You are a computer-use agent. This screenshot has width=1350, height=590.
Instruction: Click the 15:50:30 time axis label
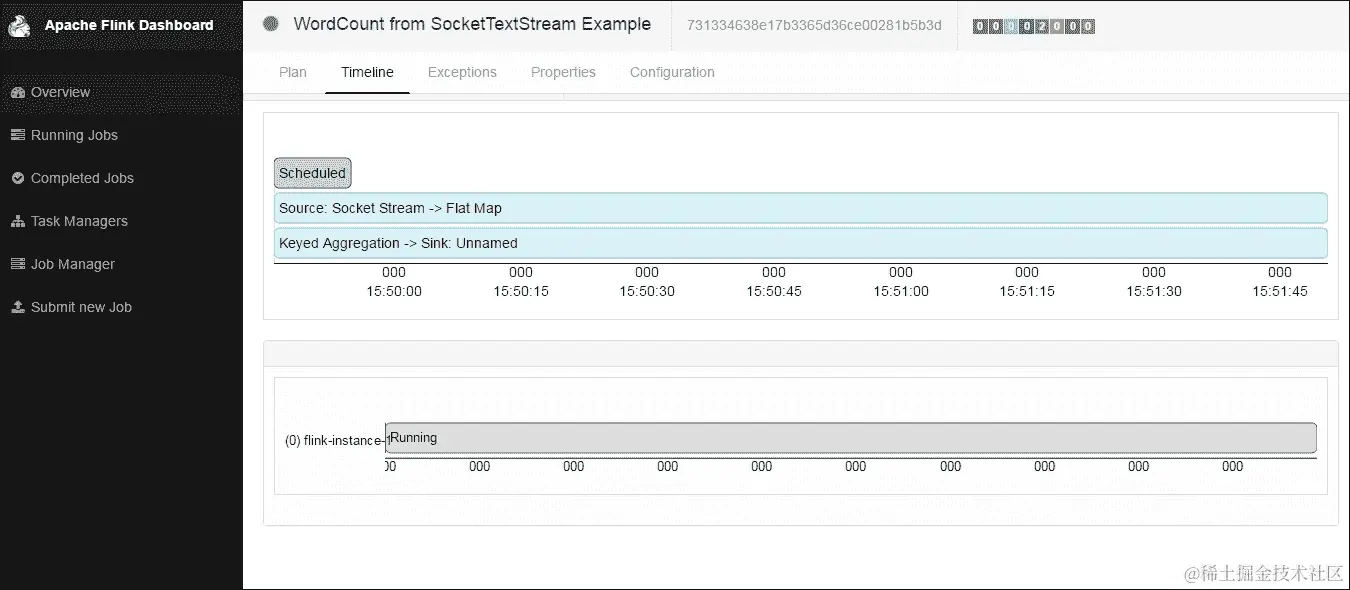(x=647, y=291)
